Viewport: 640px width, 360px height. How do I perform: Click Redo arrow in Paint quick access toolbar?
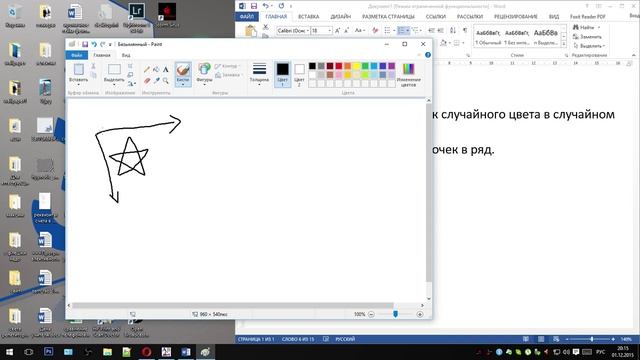[x=102, y=44]
